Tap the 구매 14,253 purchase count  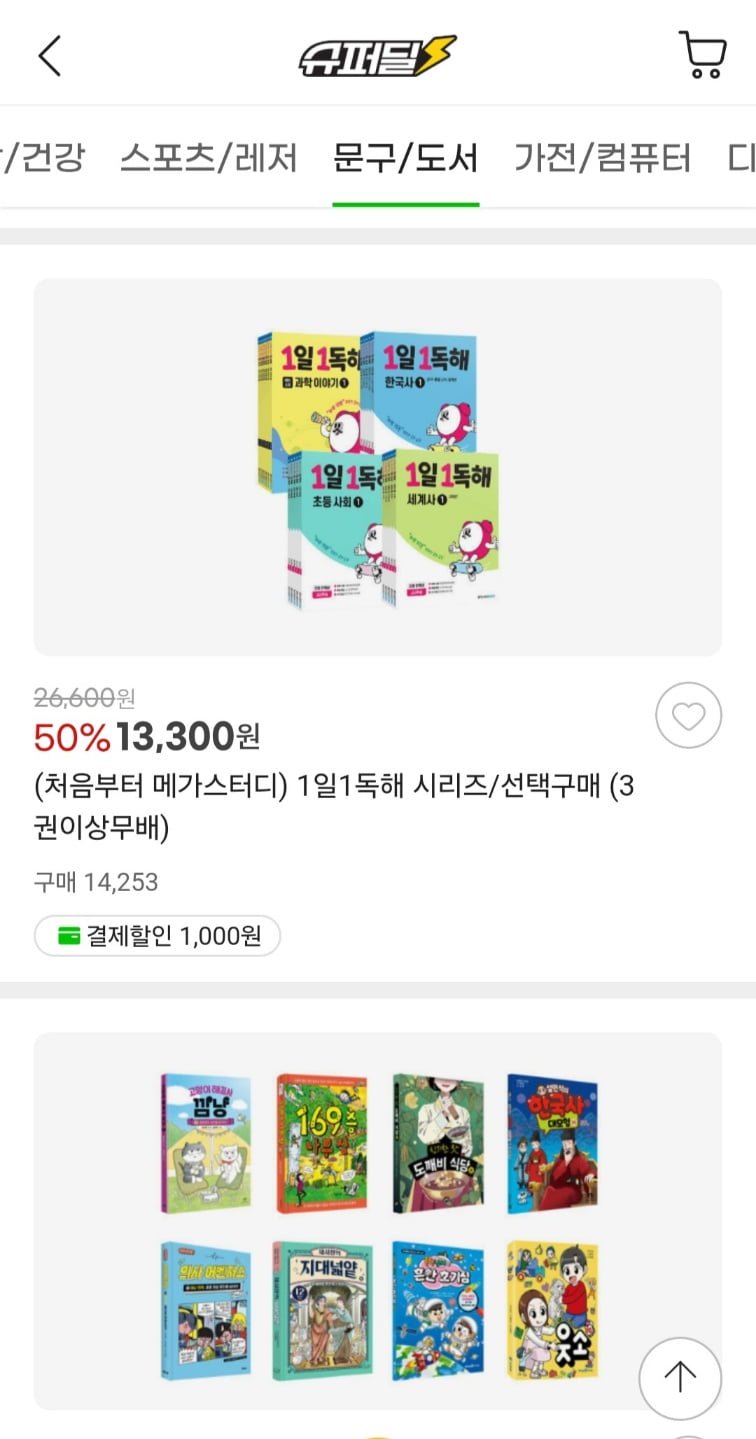(x=96, y=882)
